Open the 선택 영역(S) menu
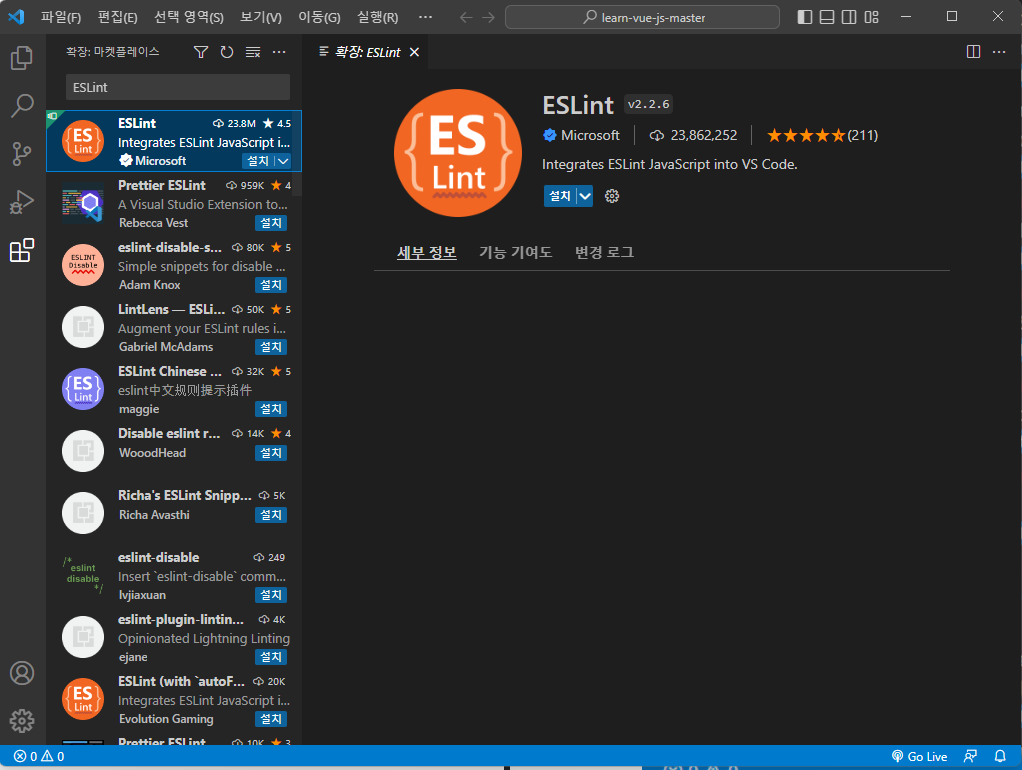This screenshot has height=770, width=1022. pyautogui.click(x=188, y=17)
